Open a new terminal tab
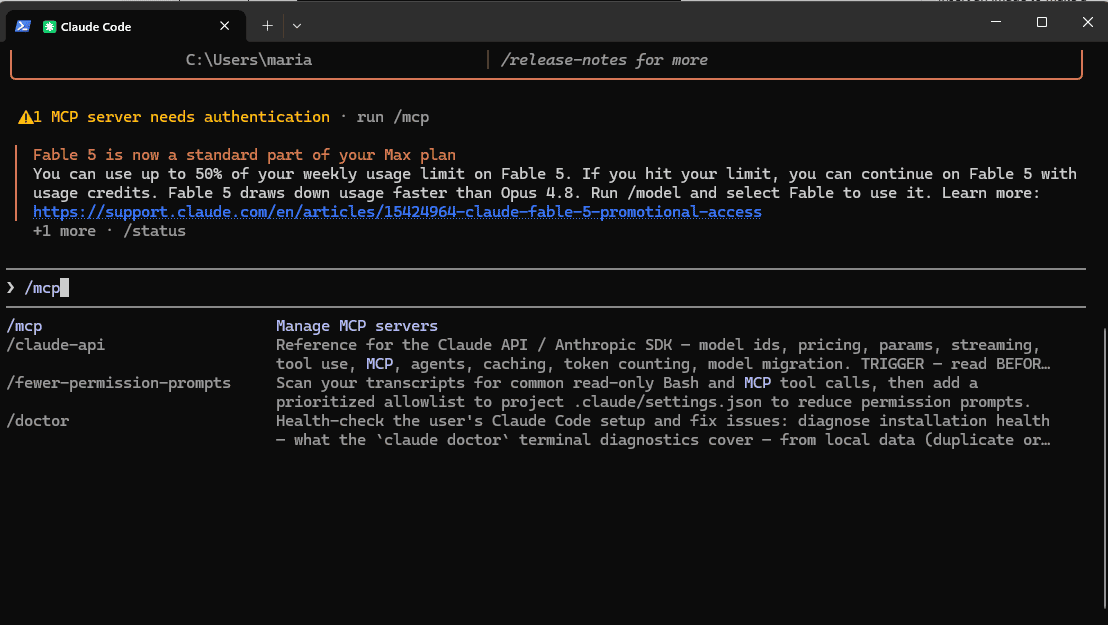This screenshot has height=625, width=1108. click(x=267, y=26)
